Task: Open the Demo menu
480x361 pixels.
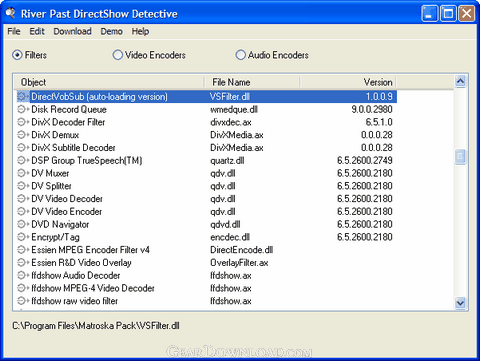Action: [x=112, y=31]
